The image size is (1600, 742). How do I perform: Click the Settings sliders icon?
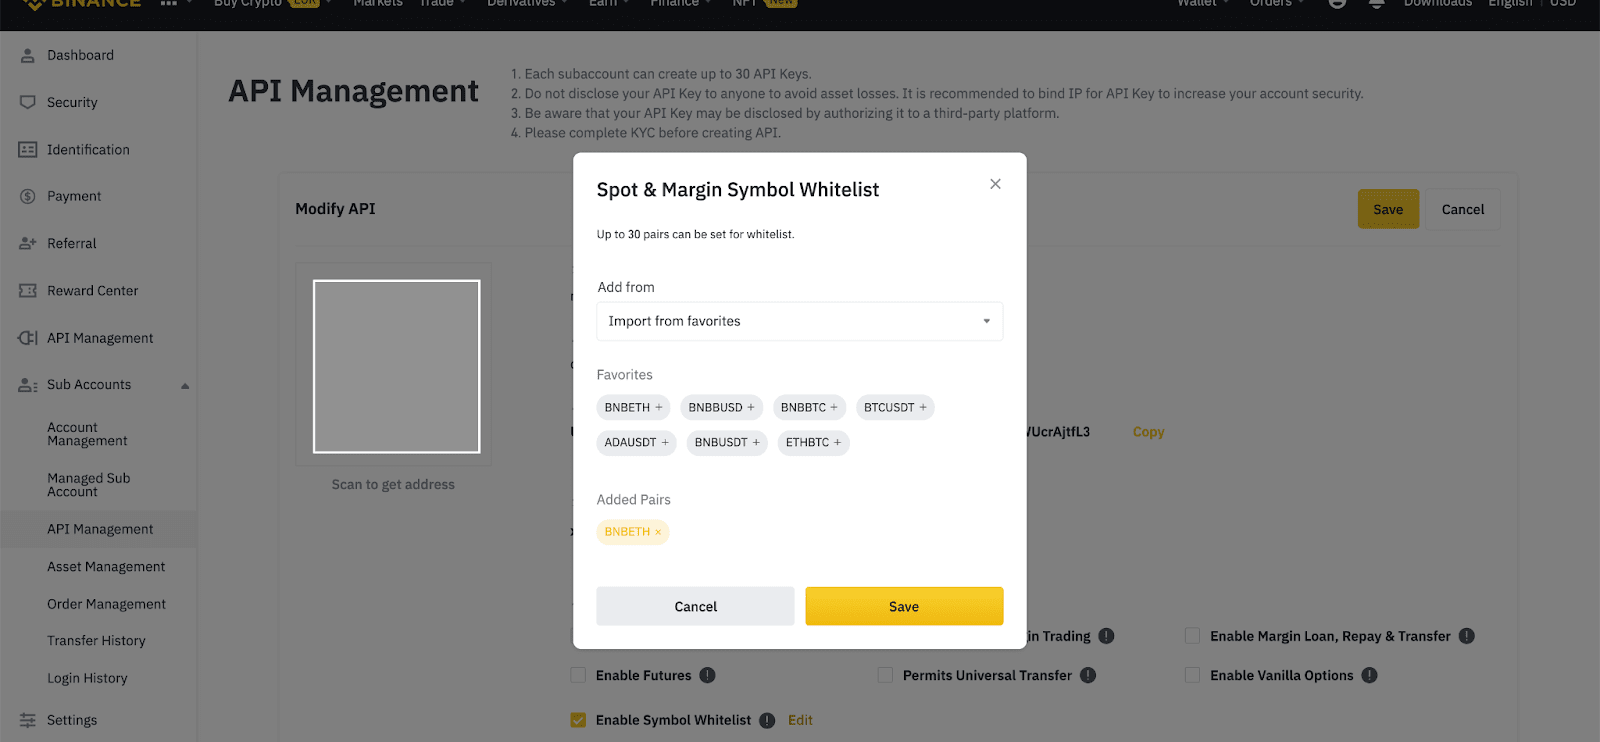click(x=28, y=720)
